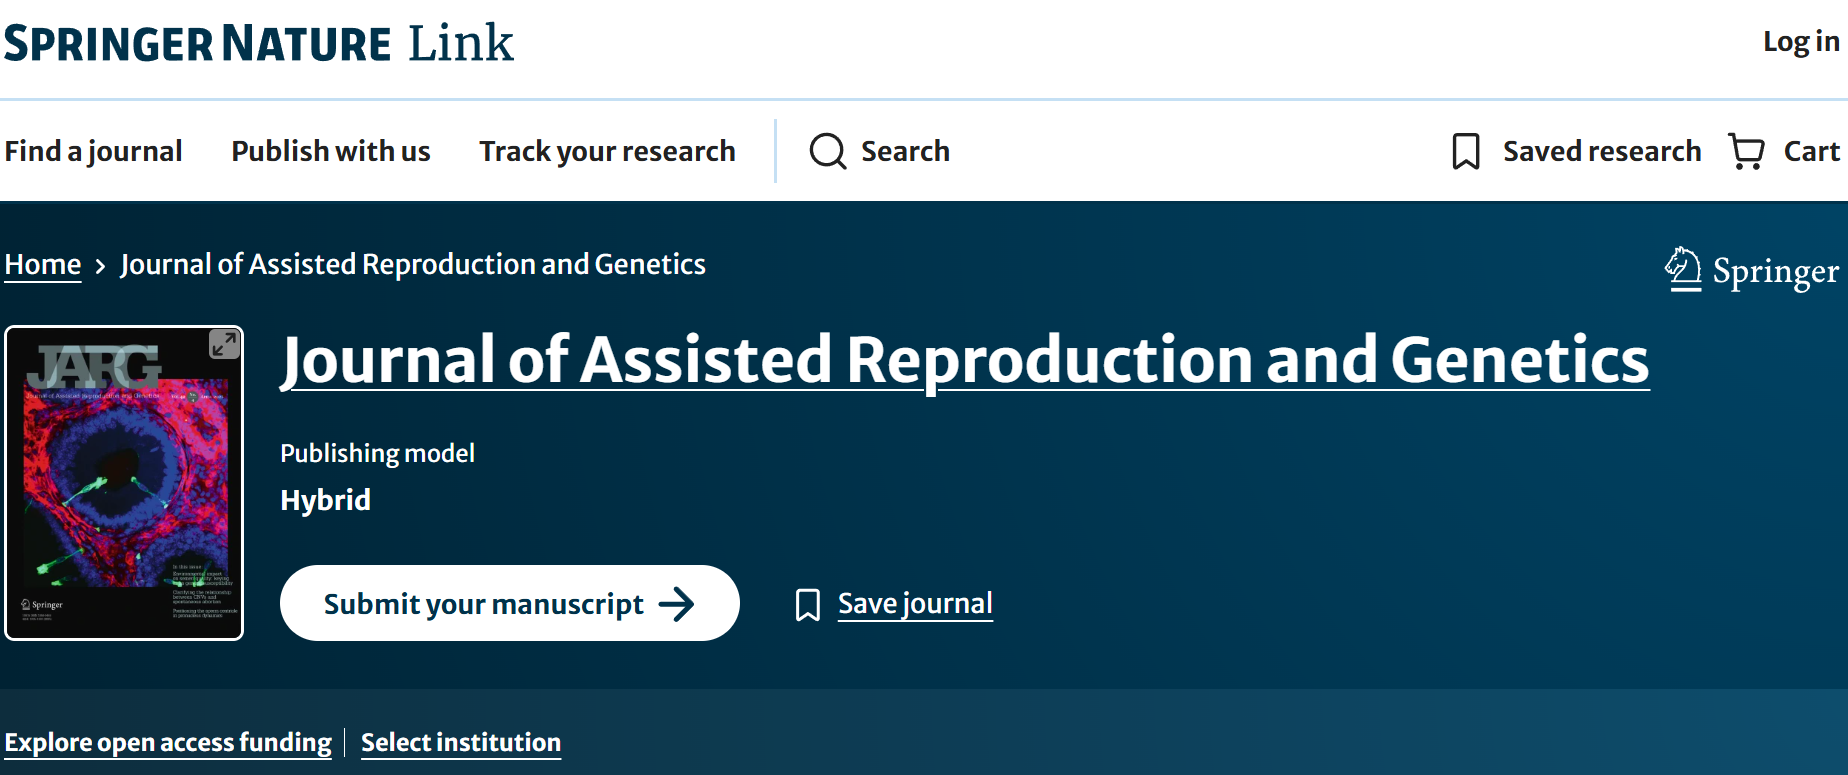1848x775 pixels.
Task: Go to the Home breadcrumb link
Action: tap(43, 264)
